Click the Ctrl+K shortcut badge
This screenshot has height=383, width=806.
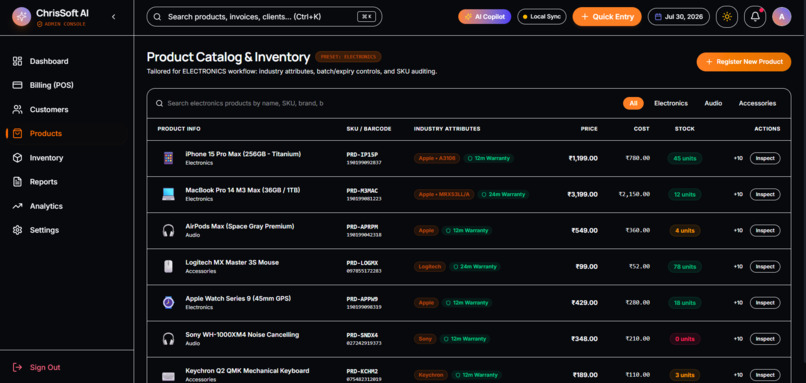click(x=367, y=16)
